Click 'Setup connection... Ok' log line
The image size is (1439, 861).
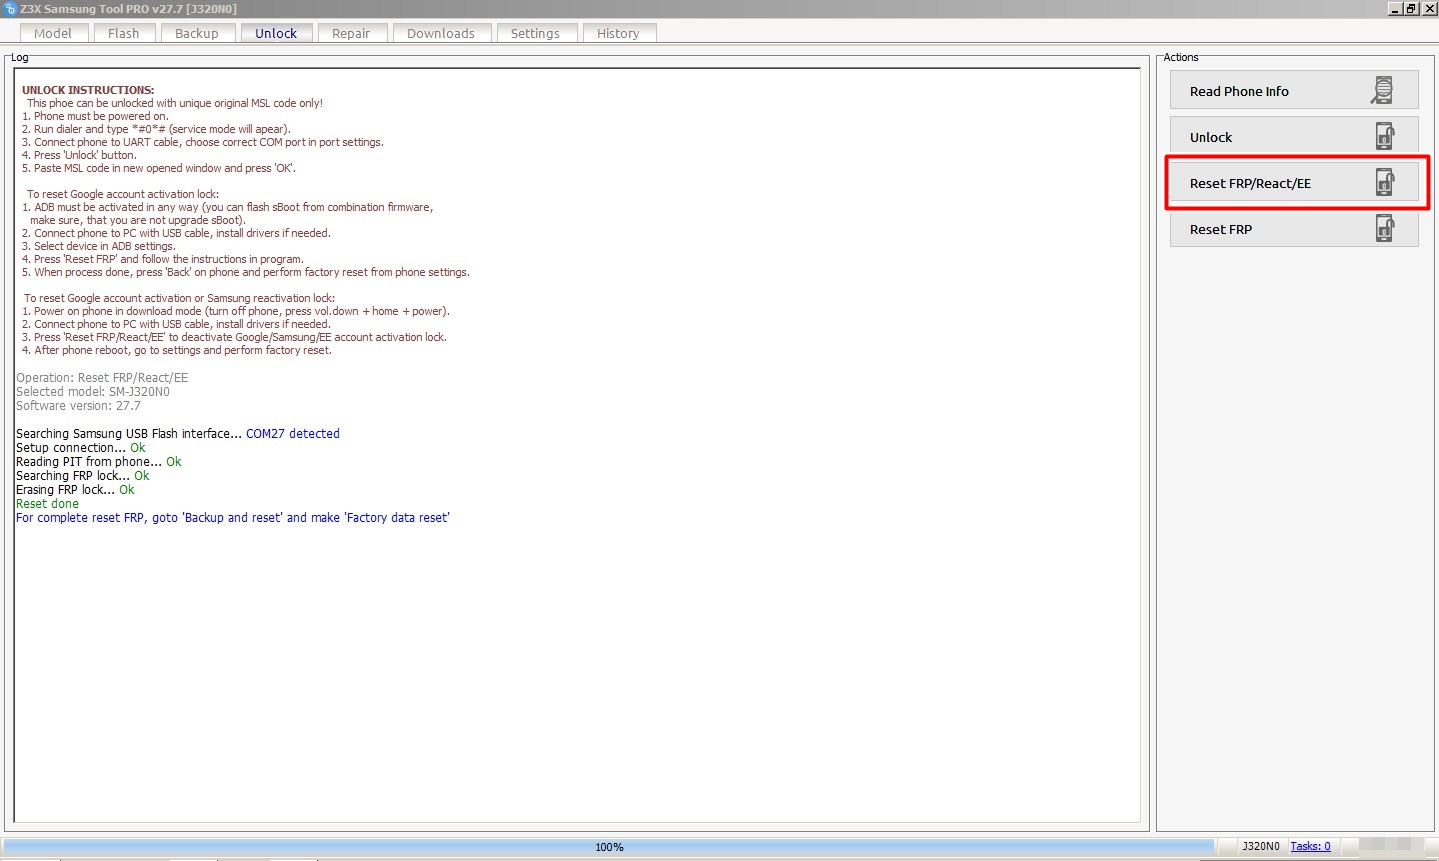pos(81,448)
